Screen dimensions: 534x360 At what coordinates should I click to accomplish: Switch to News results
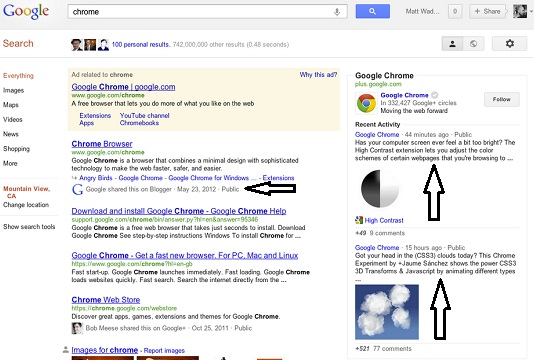pos(11,134)
